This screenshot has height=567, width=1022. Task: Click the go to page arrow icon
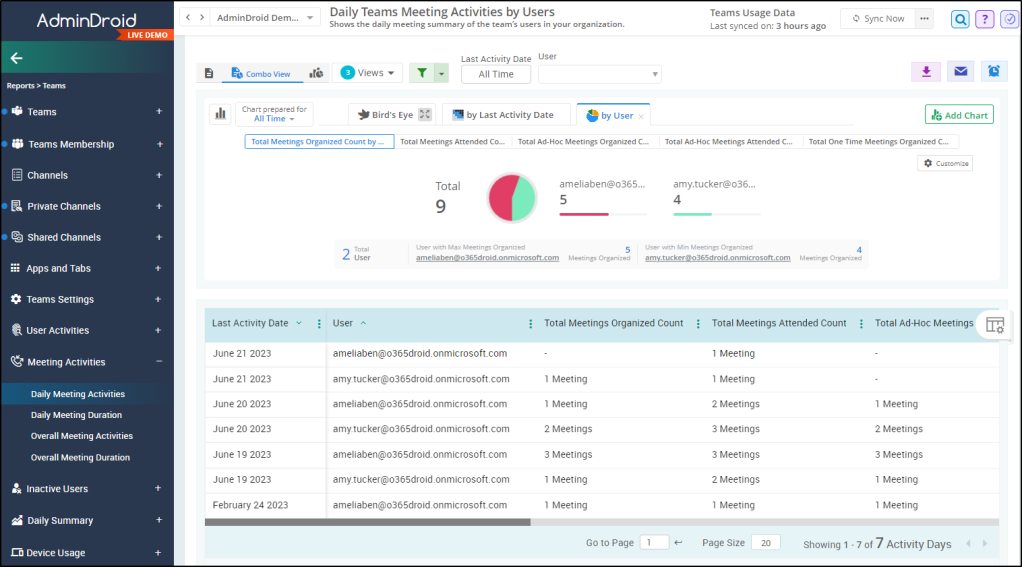pyautogui.click(x=679, y=542)
